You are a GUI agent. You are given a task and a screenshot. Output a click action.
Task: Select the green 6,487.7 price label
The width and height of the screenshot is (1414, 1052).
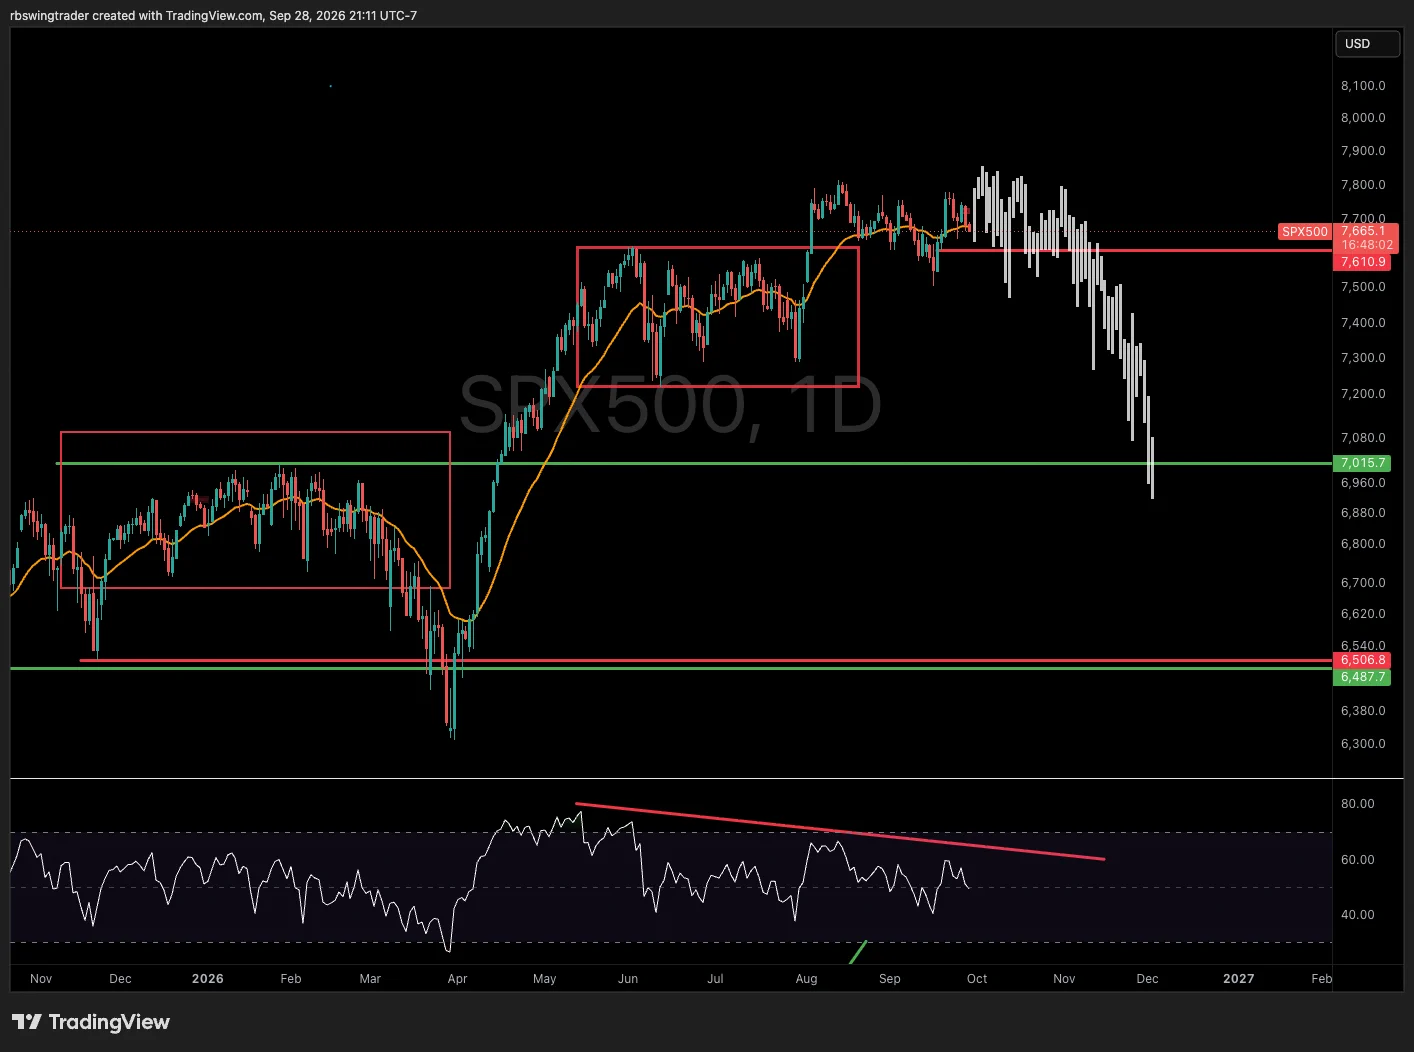click(x=1364, y=677)
